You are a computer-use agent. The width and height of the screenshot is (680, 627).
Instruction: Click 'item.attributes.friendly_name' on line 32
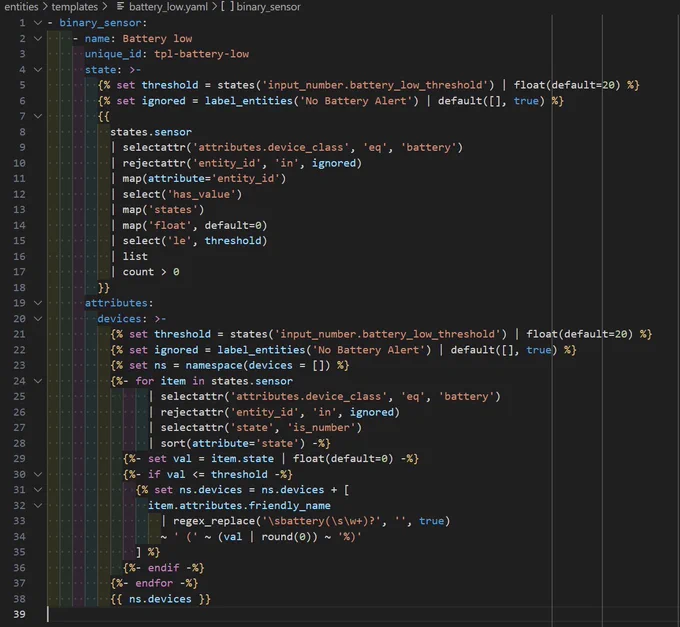[239, 506]
